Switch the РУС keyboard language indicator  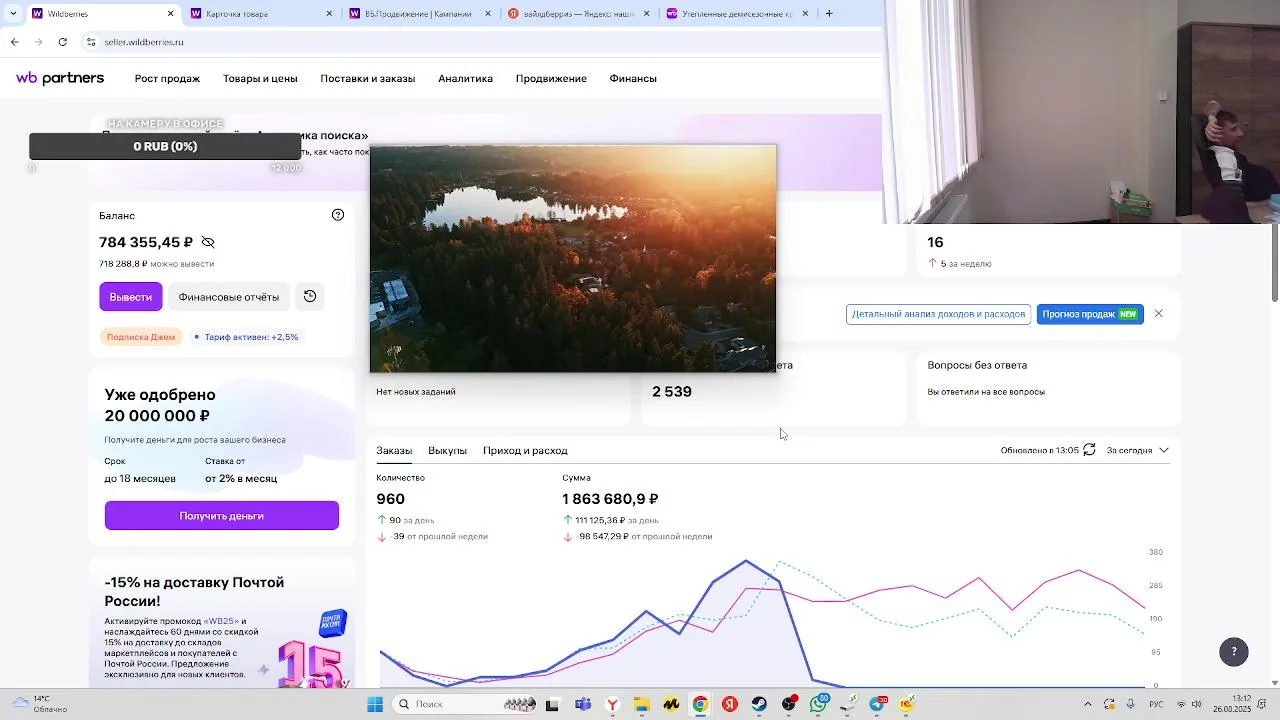click(x=1156, y=704)
